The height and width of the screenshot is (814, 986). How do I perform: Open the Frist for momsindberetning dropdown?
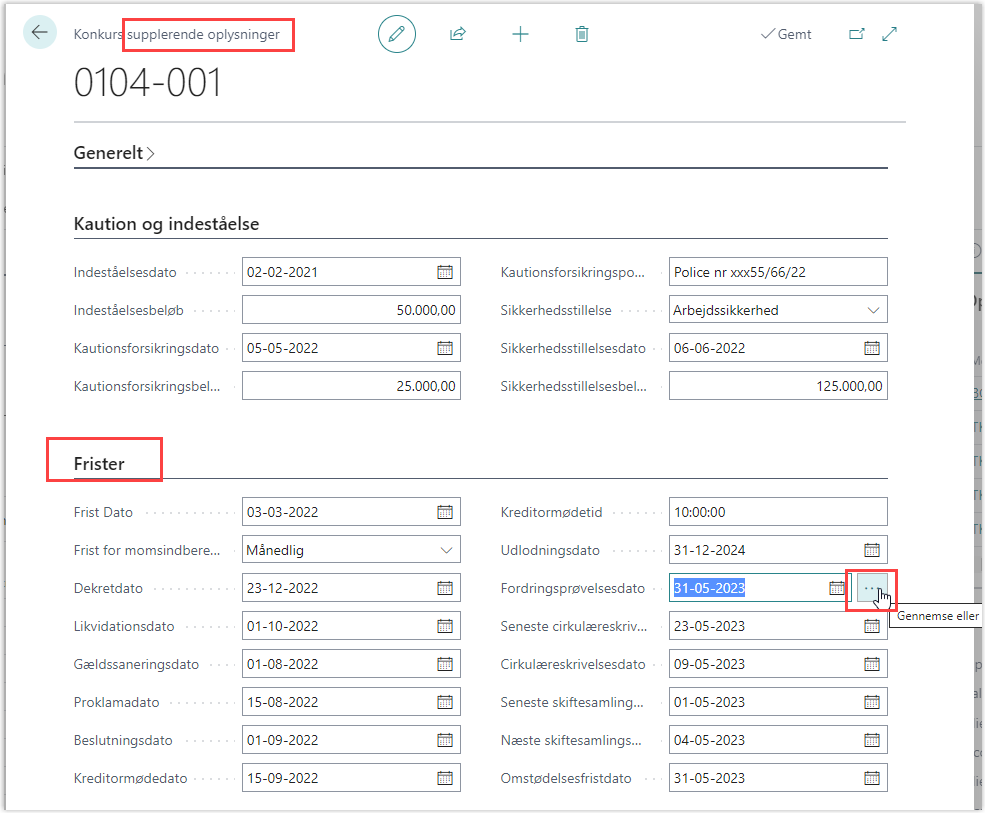(446, 550)
